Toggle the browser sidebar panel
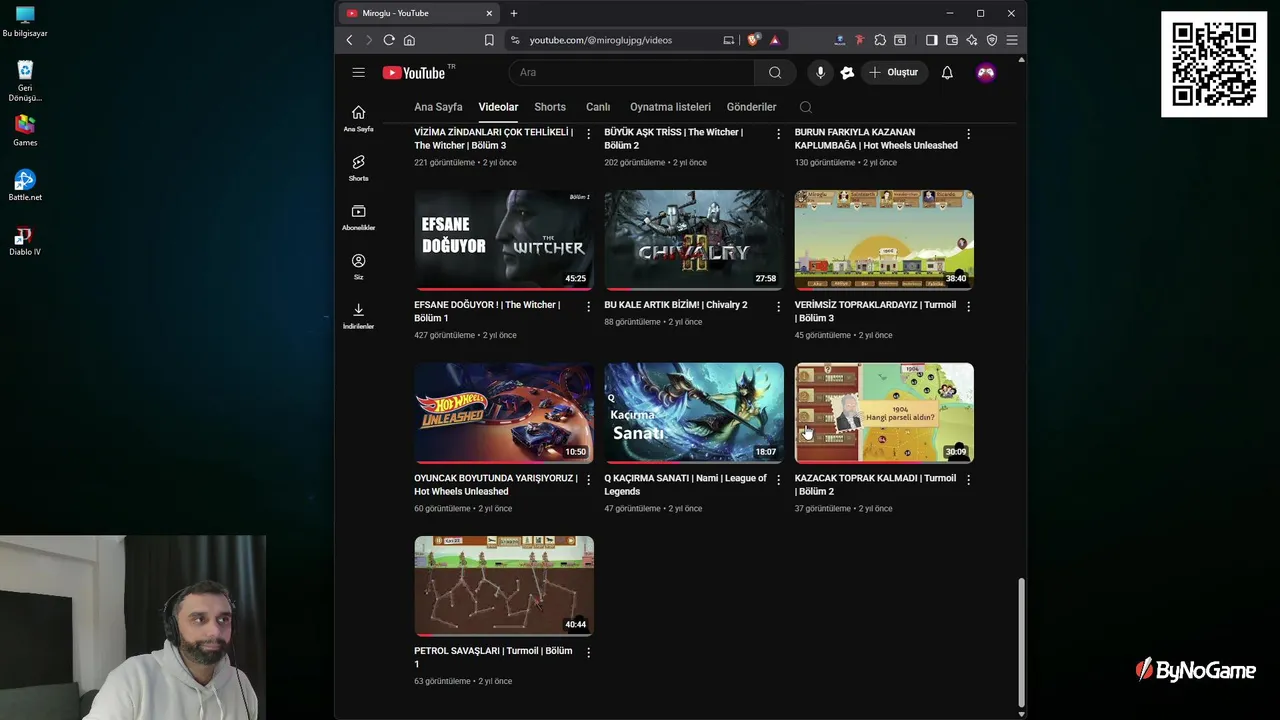 (x=931, y=40)
